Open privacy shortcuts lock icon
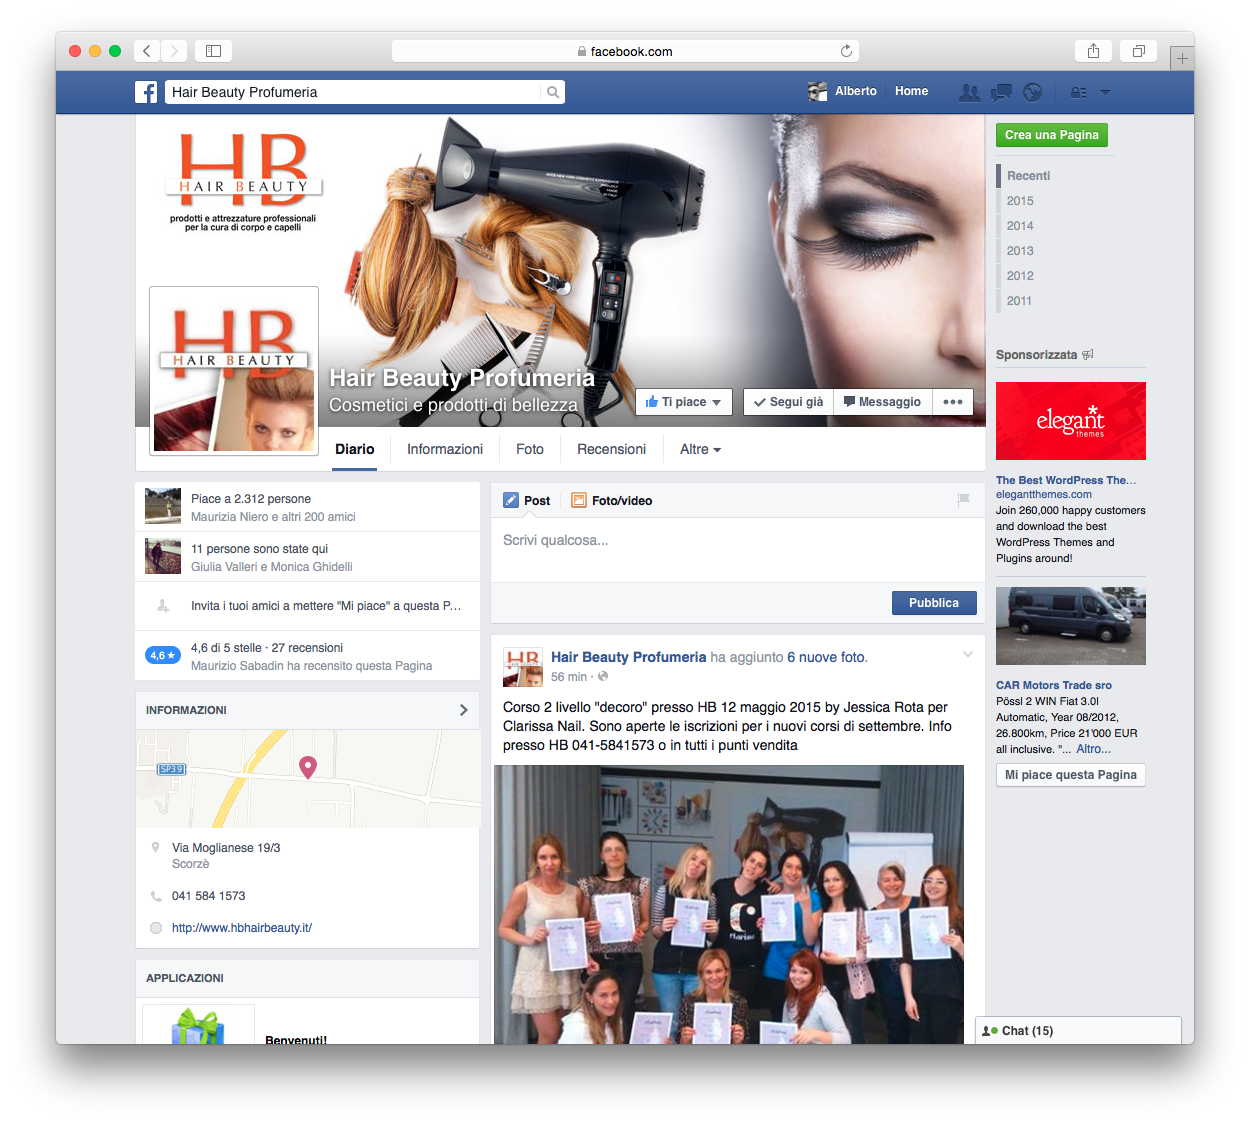Screen dimensions: 1250x1124 [1078, 92]
